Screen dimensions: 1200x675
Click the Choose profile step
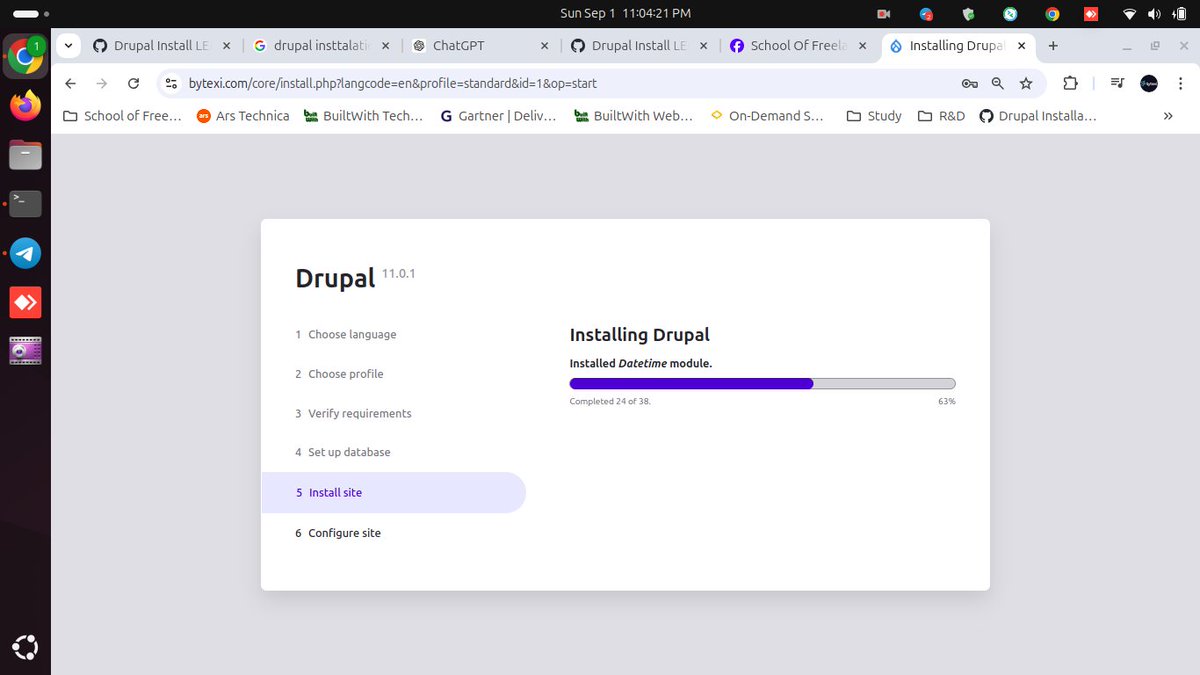[339, 374]
